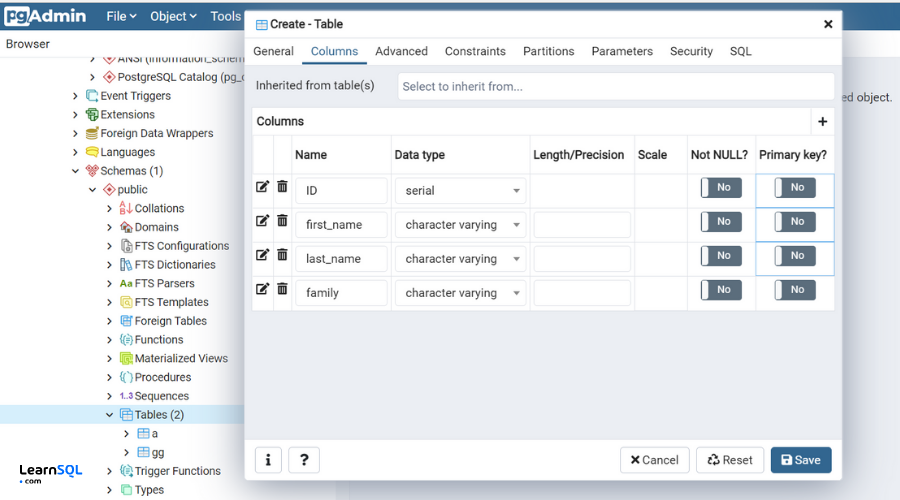Switch to the General tab

[x=273, y=52]
